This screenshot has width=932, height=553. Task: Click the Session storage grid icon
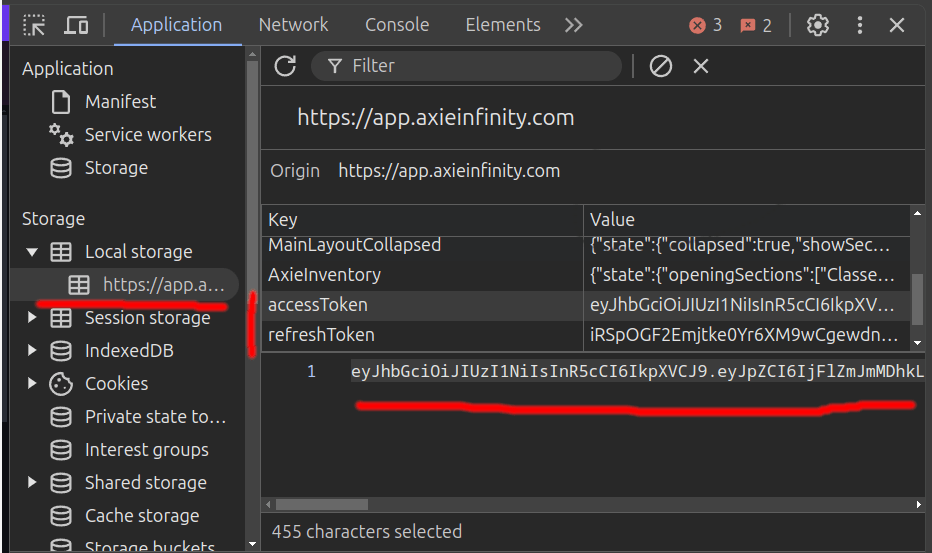coord(61,318)
